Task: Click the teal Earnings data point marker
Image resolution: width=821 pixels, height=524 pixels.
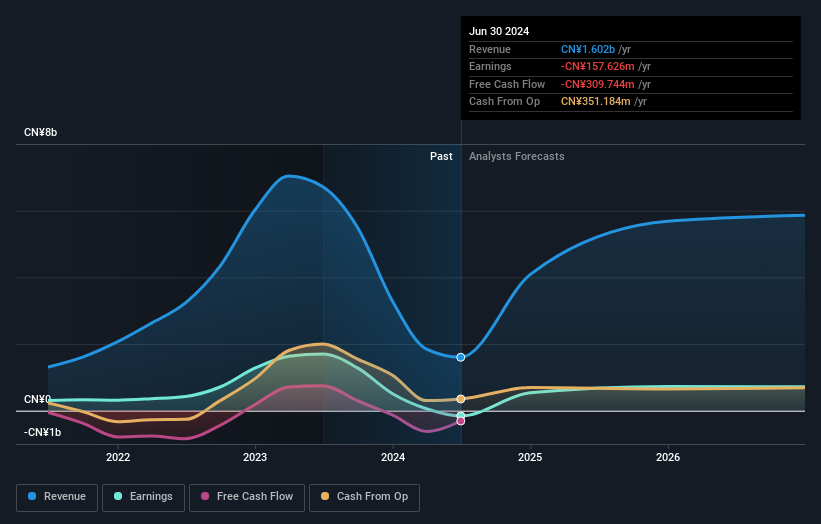Action: coord(461,416)
